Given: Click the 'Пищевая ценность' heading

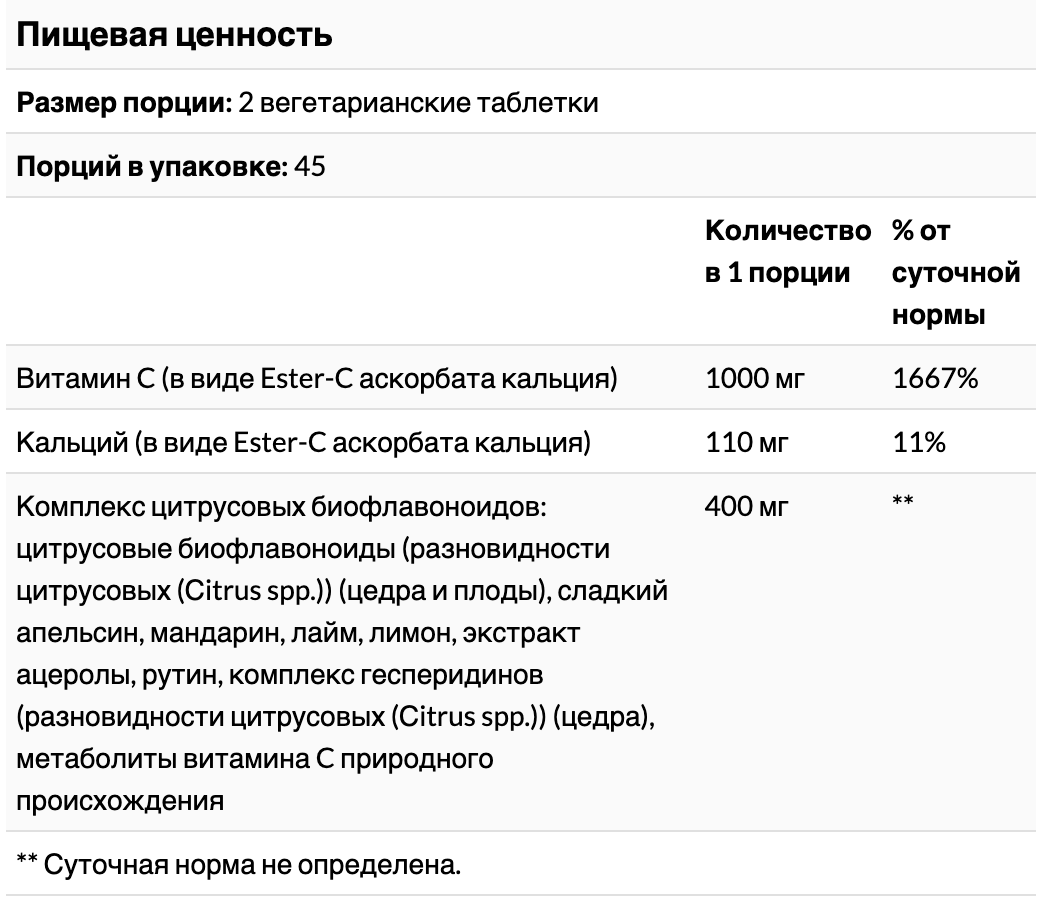Looking at the screenshot, I should [x=174, y=35].
